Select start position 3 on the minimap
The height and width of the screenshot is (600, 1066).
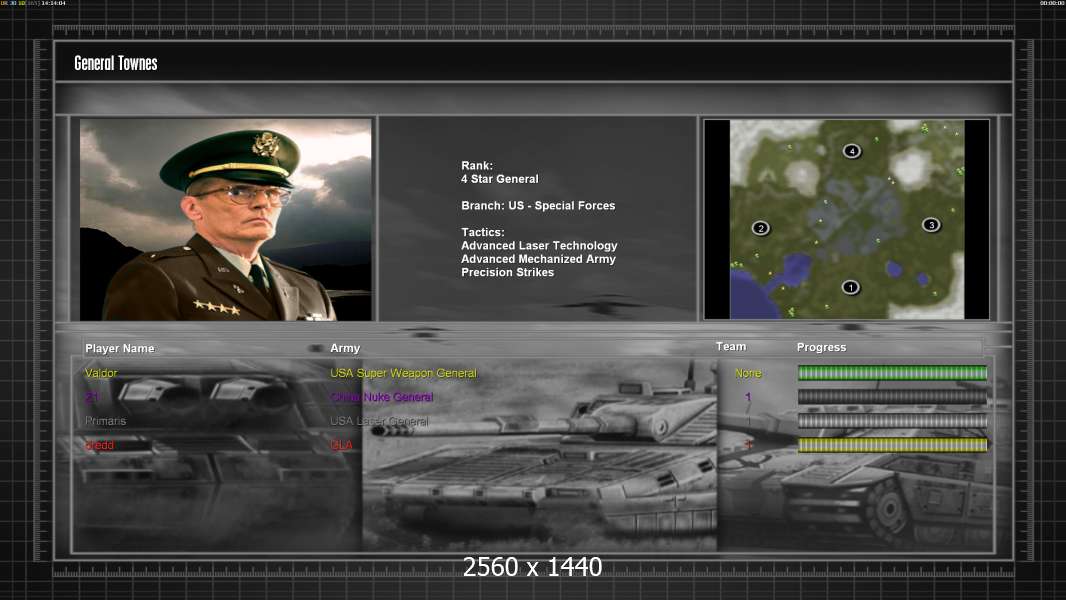[931, 225]
